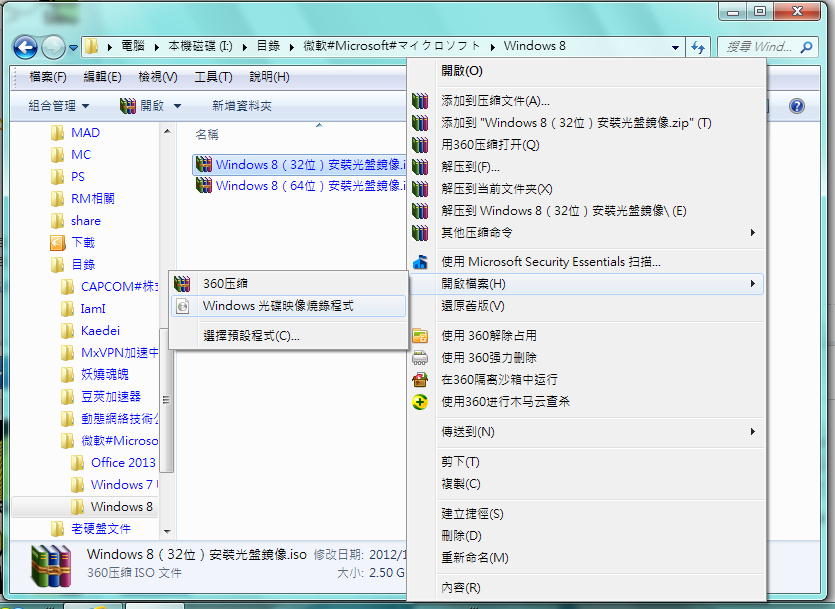The image size is (835, 609).
Task: Click 解压到(F)... entry
Action: [586, 167]
